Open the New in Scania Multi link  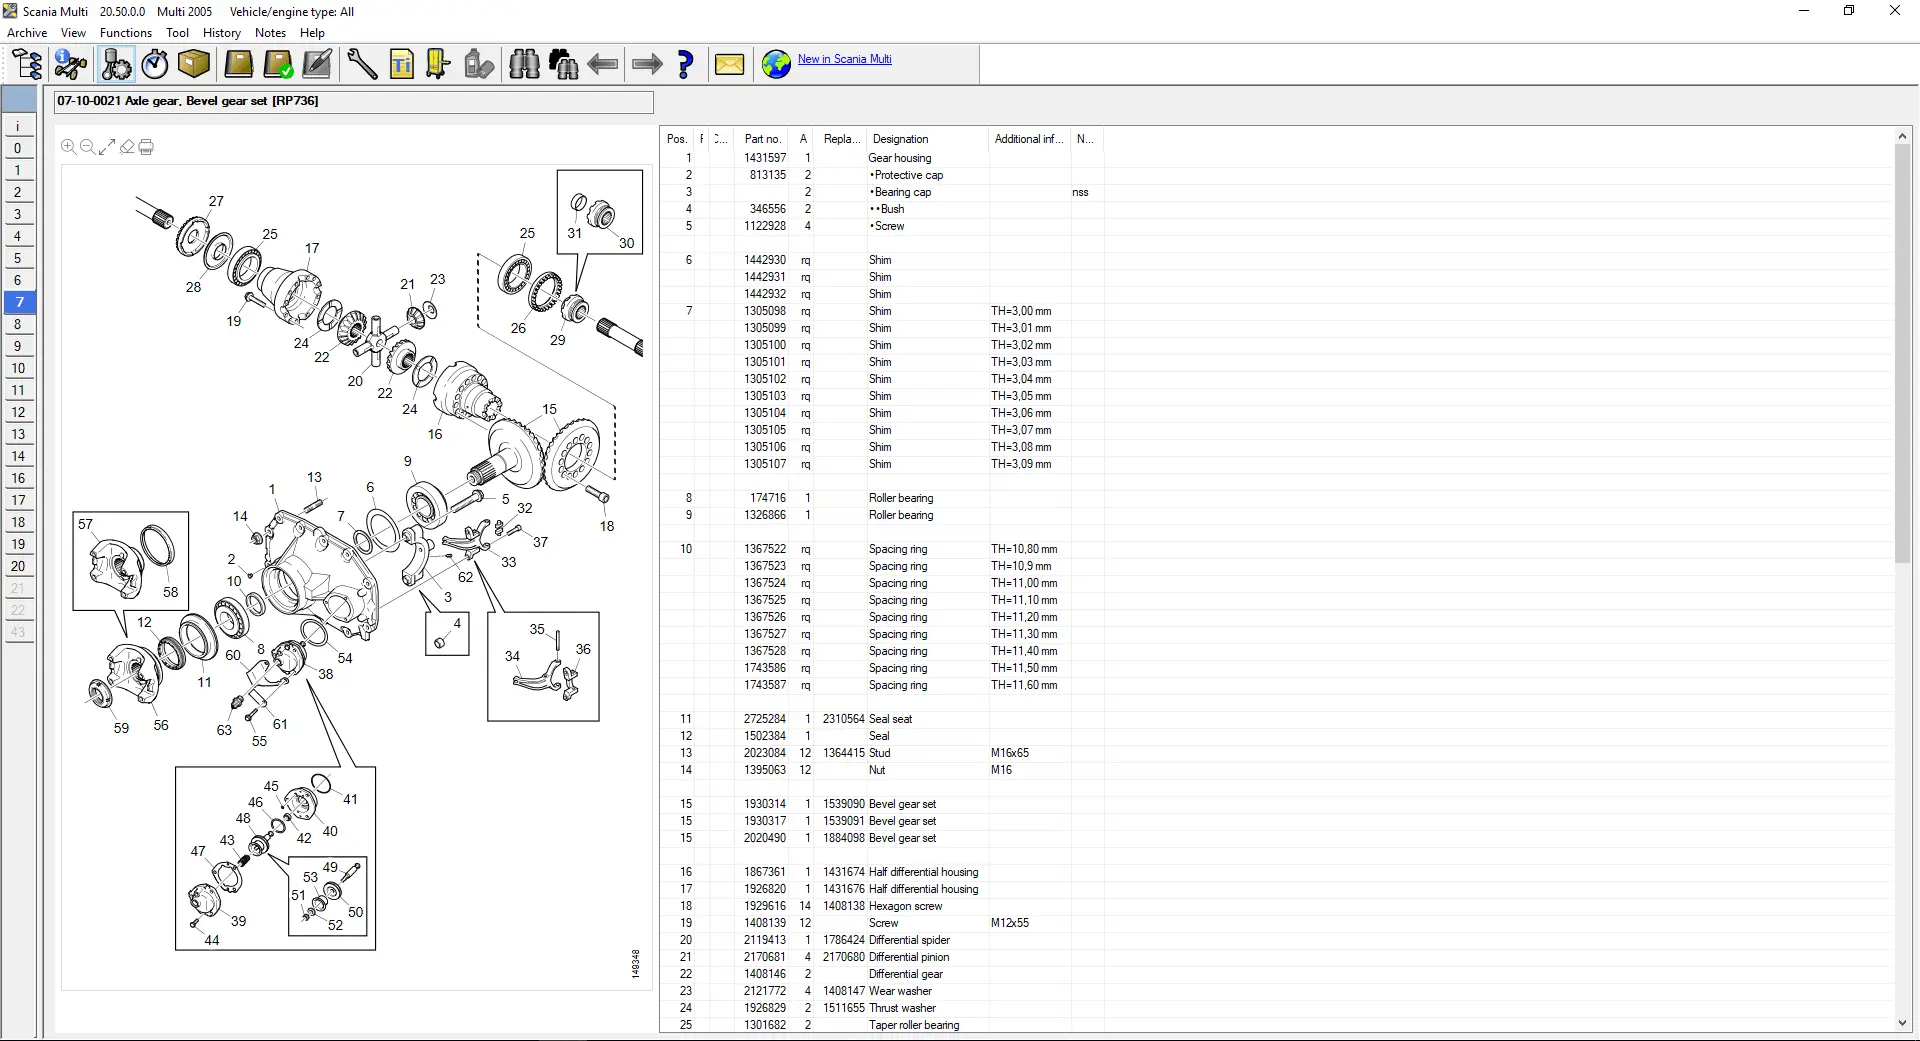[x=844, y=59]
